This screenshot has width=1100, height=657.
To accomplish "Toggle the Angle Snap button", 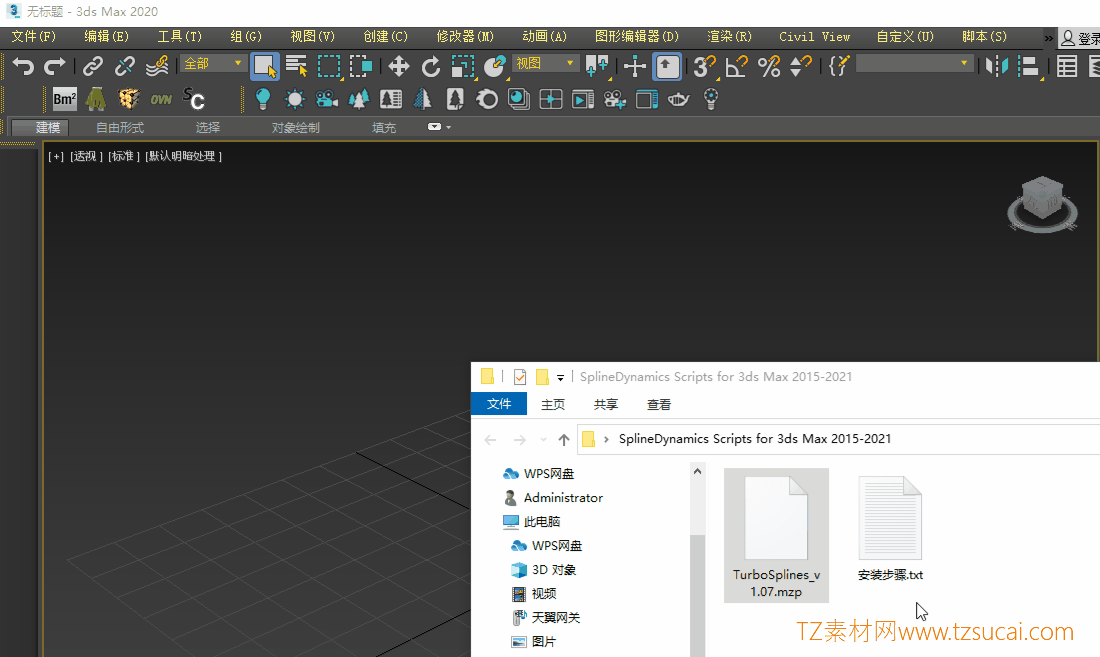I will [737, 67].
